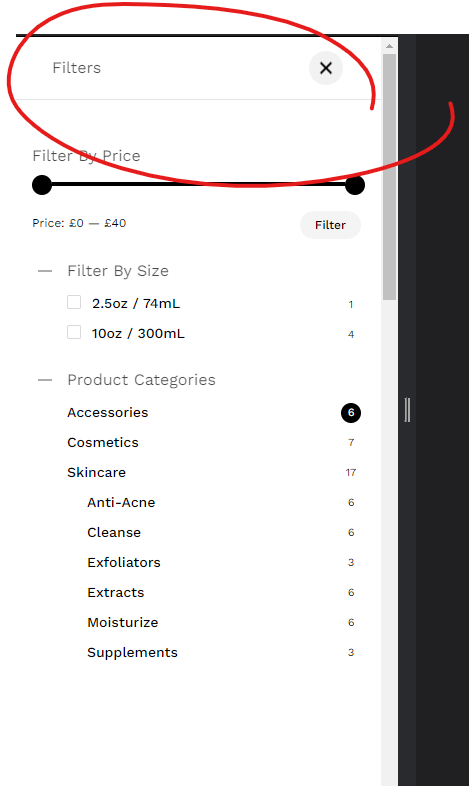Viewport: 469px width, 786px height.
Task: Select the Moisturize subcategory
Action: click(x=123, y=623)
